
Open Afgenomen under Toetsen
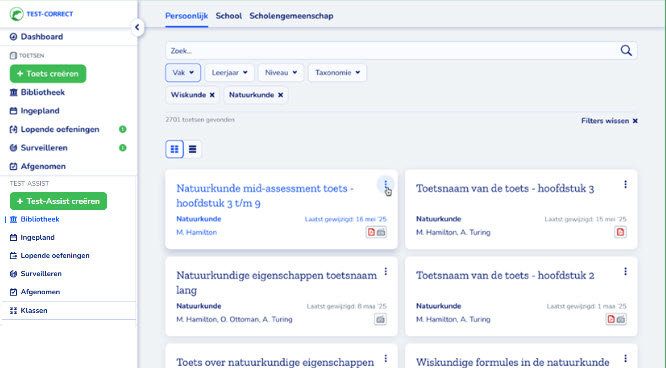click(37, 167)
